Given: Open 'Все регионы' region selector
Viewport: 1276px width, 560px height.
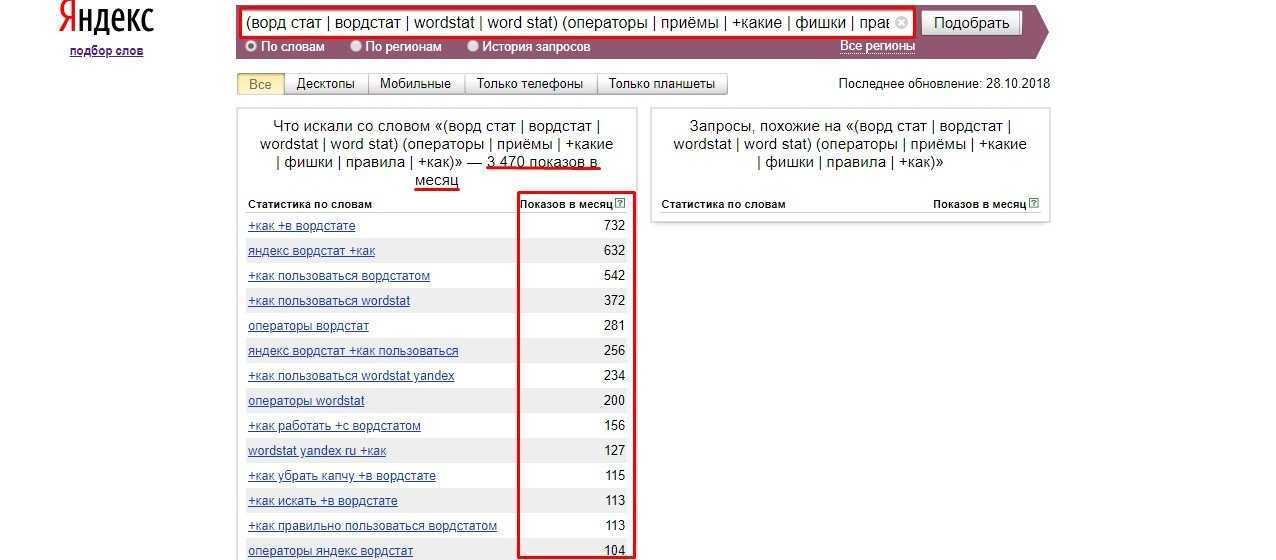Looking at the screenshot, I should [x=877, y=46].
